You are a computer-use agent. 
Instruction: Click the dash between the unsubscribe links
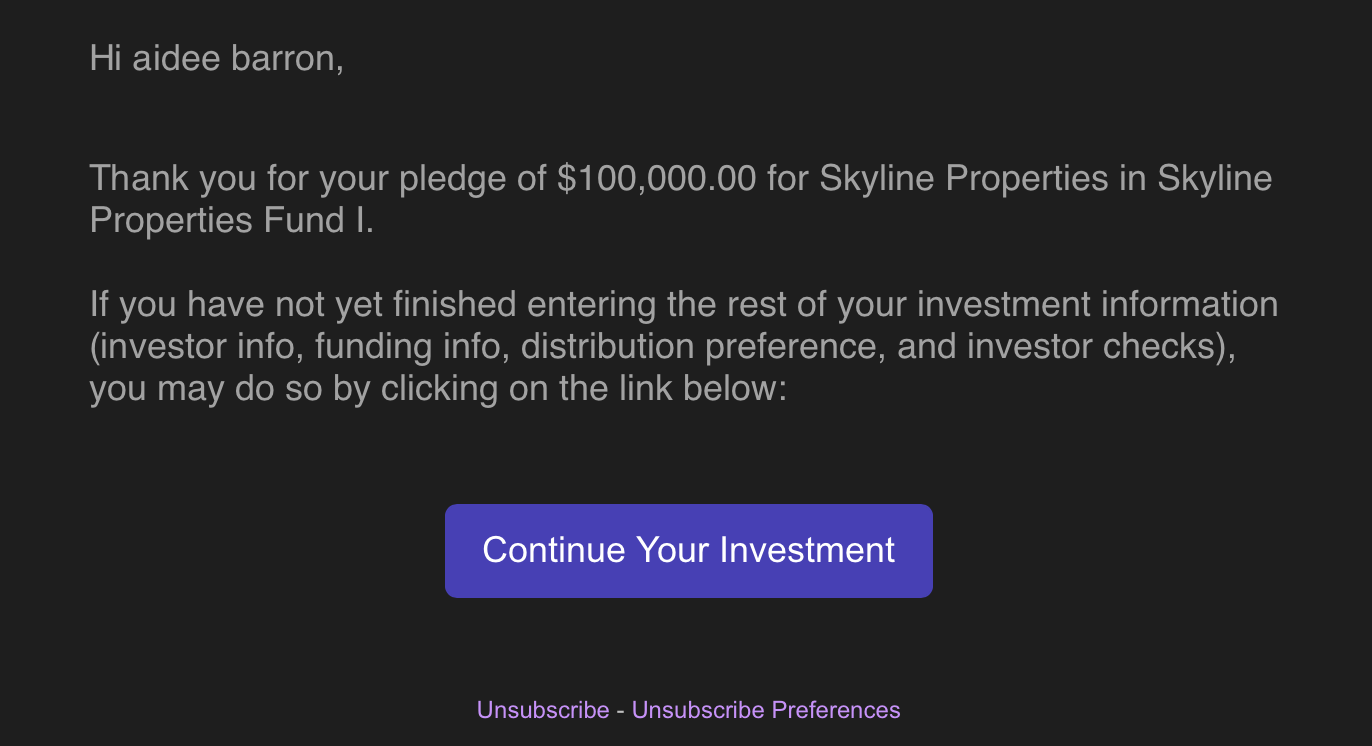621,710
